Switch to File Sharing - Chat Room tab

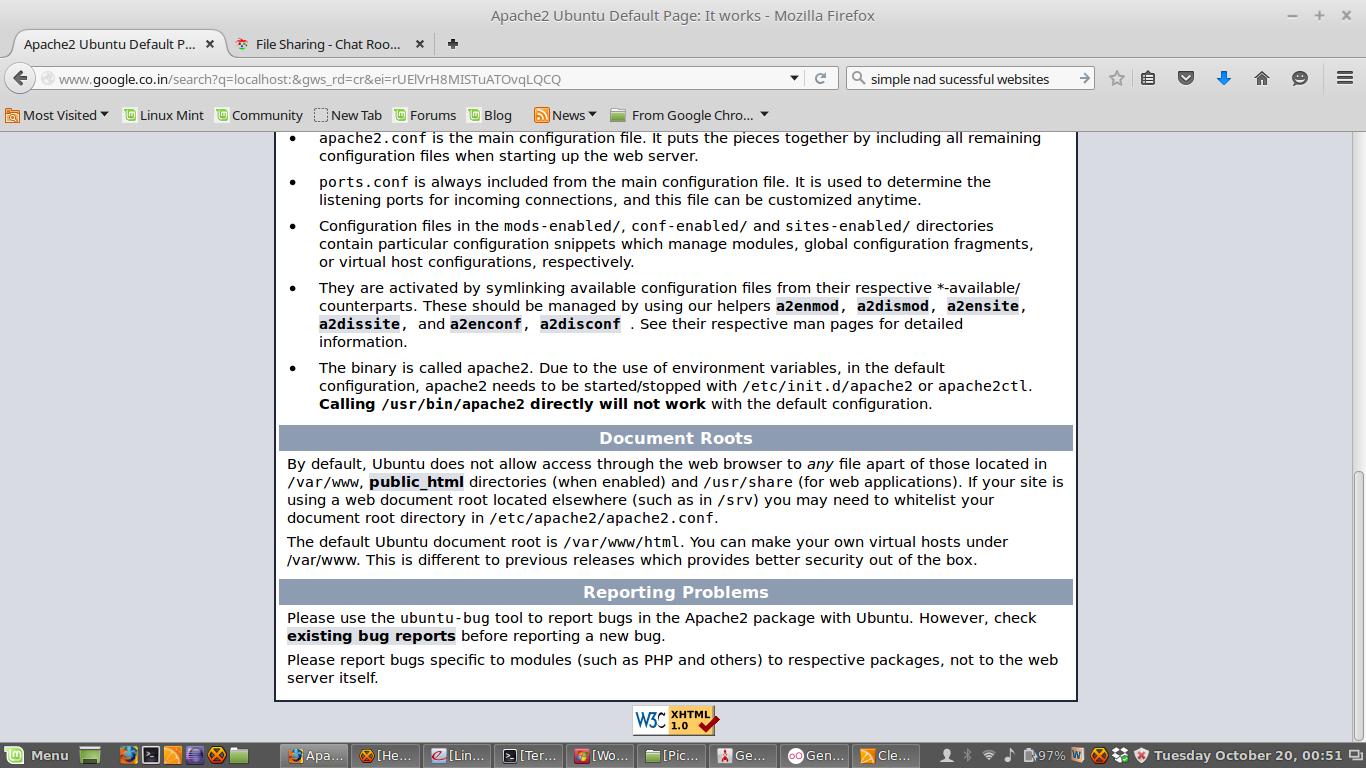[329, 44]
